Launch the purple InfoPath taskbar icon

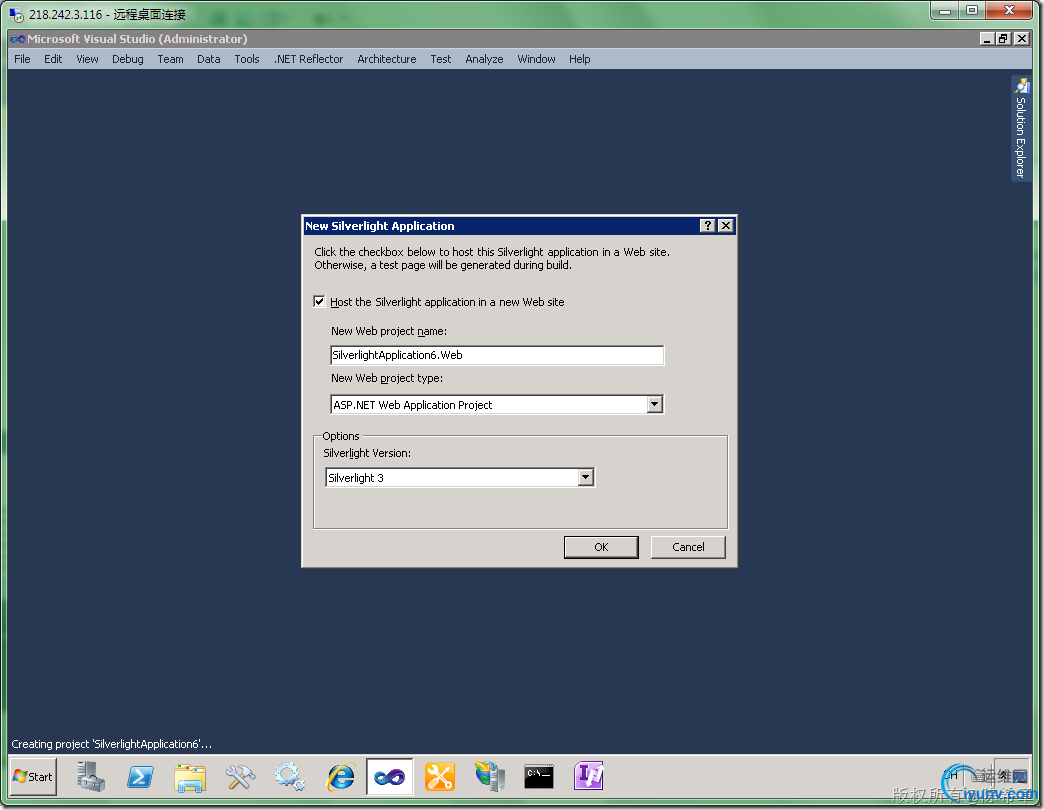point(589,776)
